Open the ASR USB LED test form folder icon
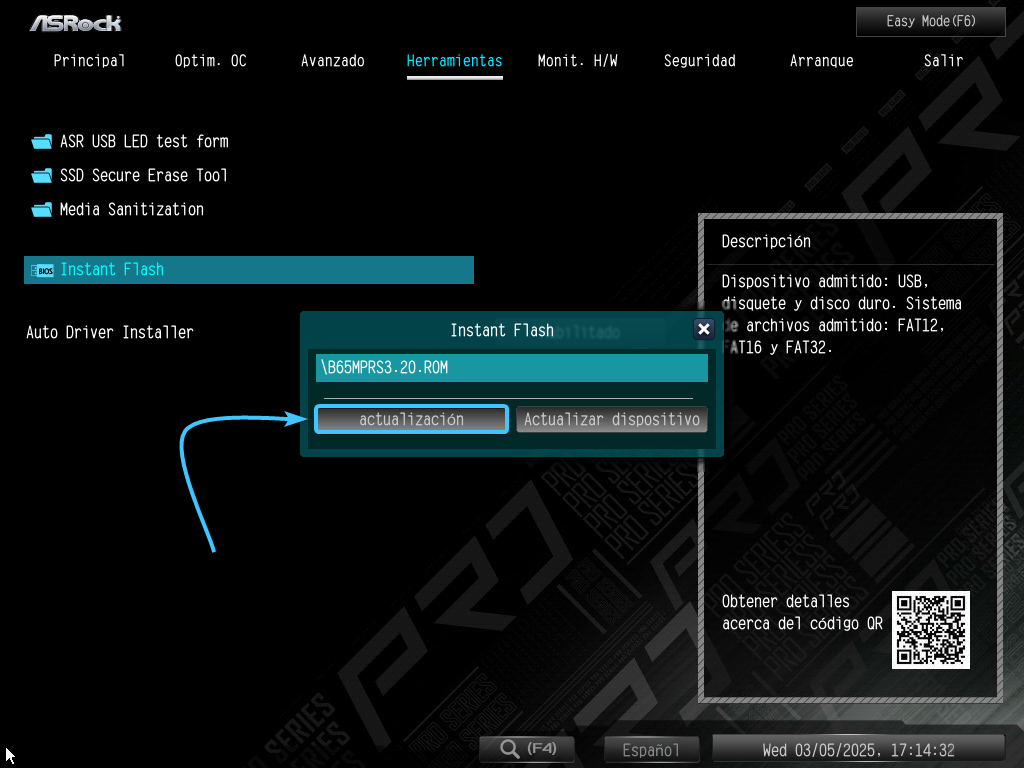This screenshot has height=768, width=1024. (x=42, y=142)
